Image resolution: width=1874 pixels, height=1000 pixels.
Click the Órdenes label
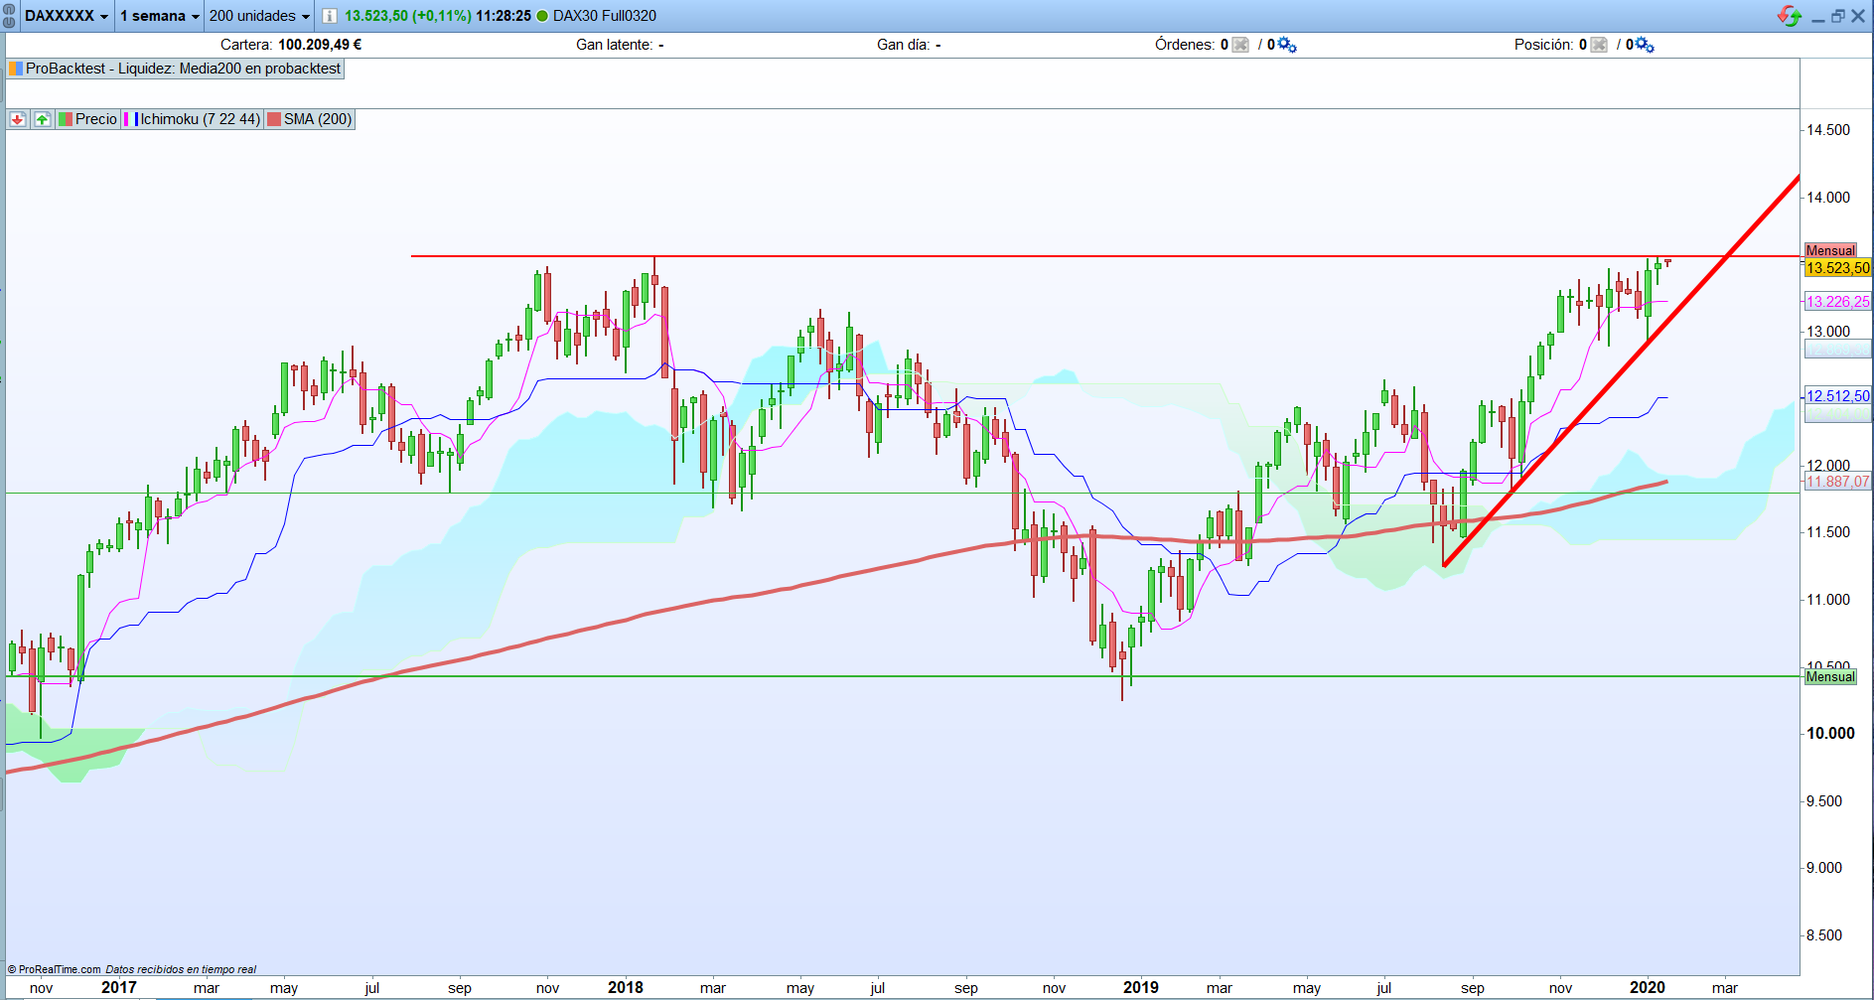coord(1185,45)
